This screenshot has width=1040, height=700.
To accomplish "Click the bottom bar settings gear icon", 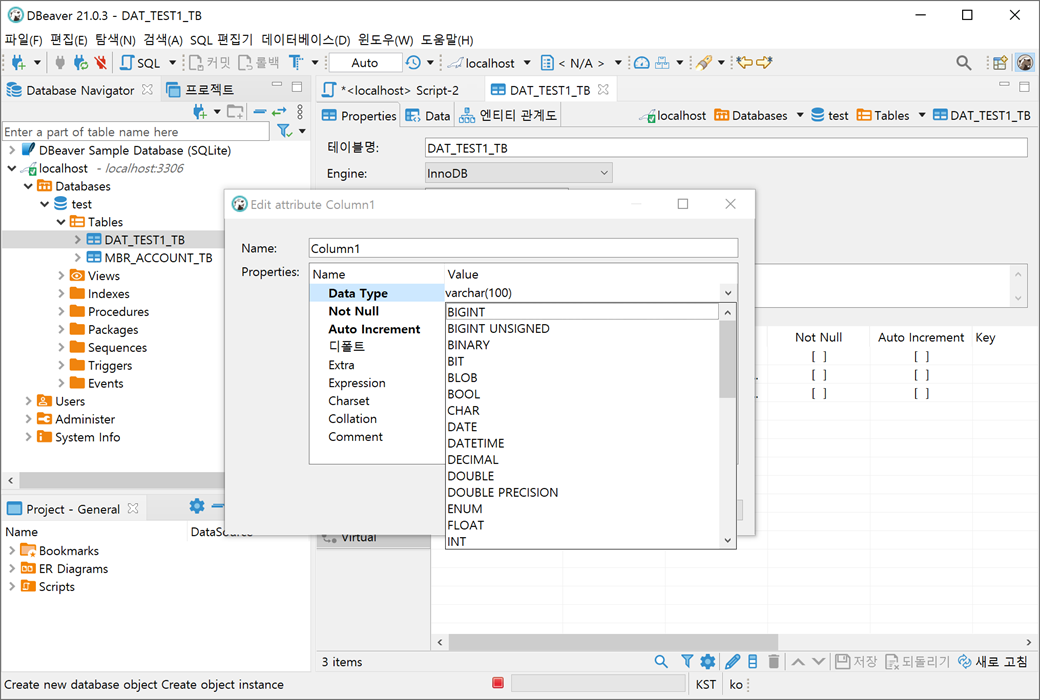I will pyautogui.click(x=708, y=662).
